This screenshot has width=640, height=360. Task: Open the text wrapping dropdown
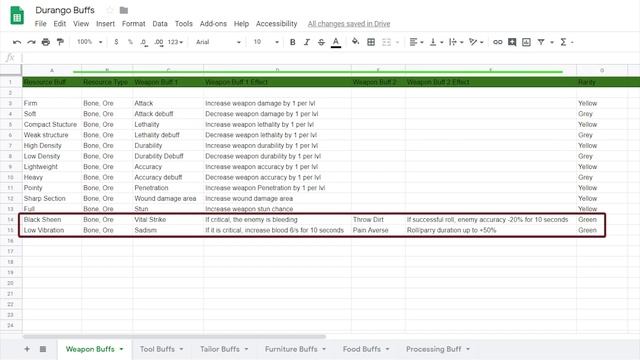(456, 42)
